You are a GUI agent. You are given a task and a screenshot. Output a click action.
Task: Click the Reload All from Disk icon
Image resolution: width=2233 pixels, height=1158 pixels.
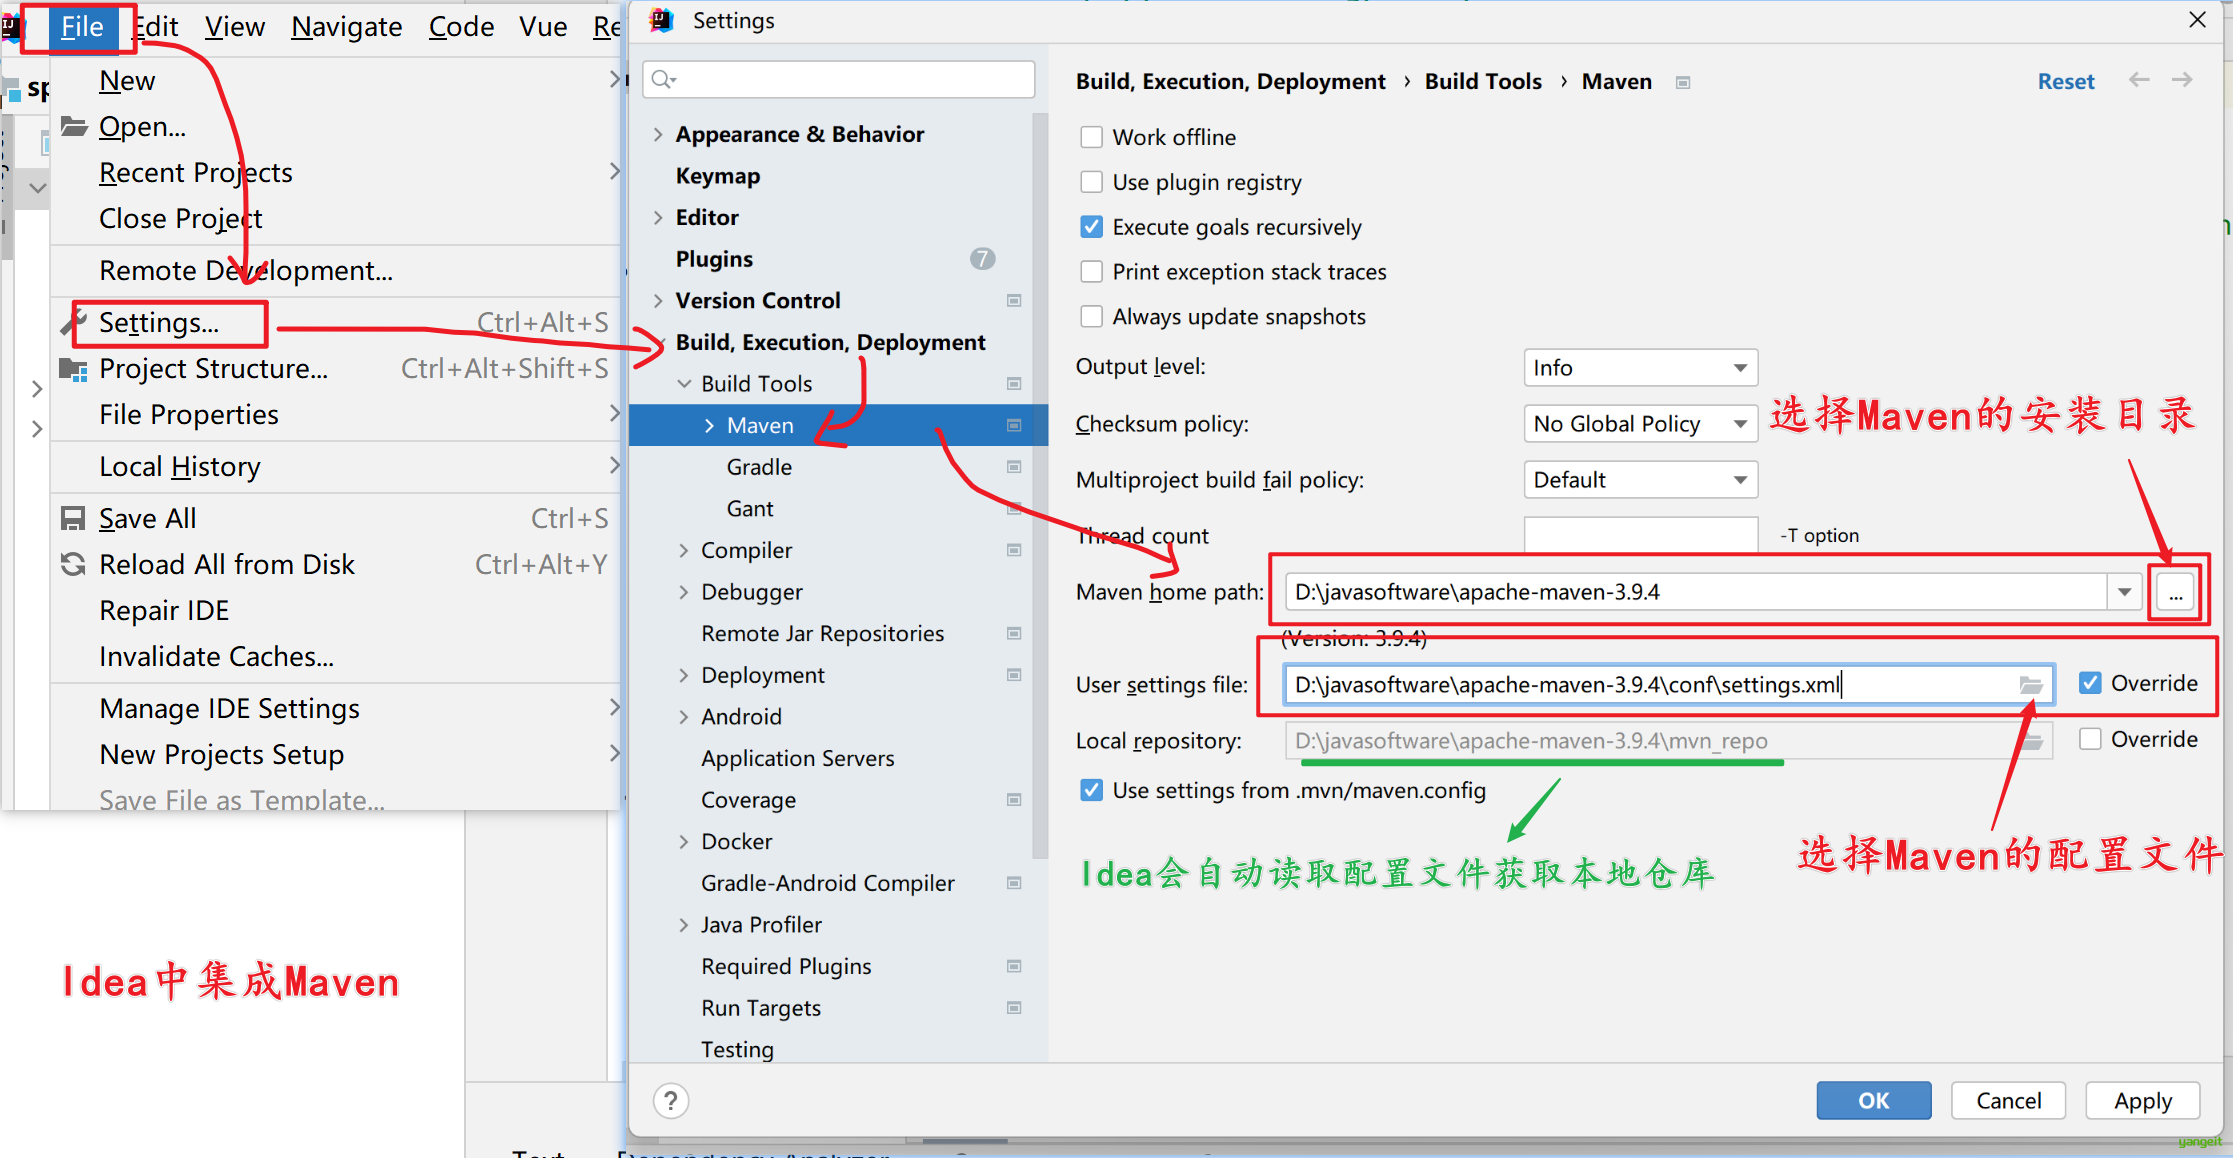pos(73,564)
